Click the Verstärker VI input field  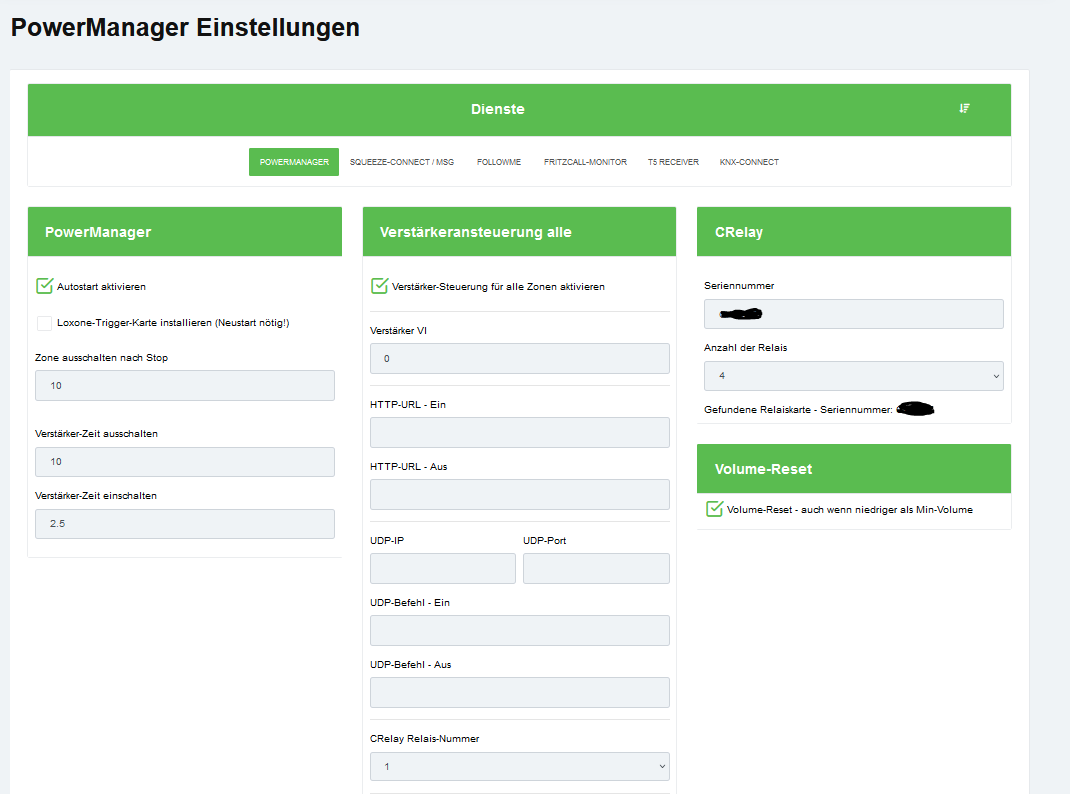coord(519,359)
